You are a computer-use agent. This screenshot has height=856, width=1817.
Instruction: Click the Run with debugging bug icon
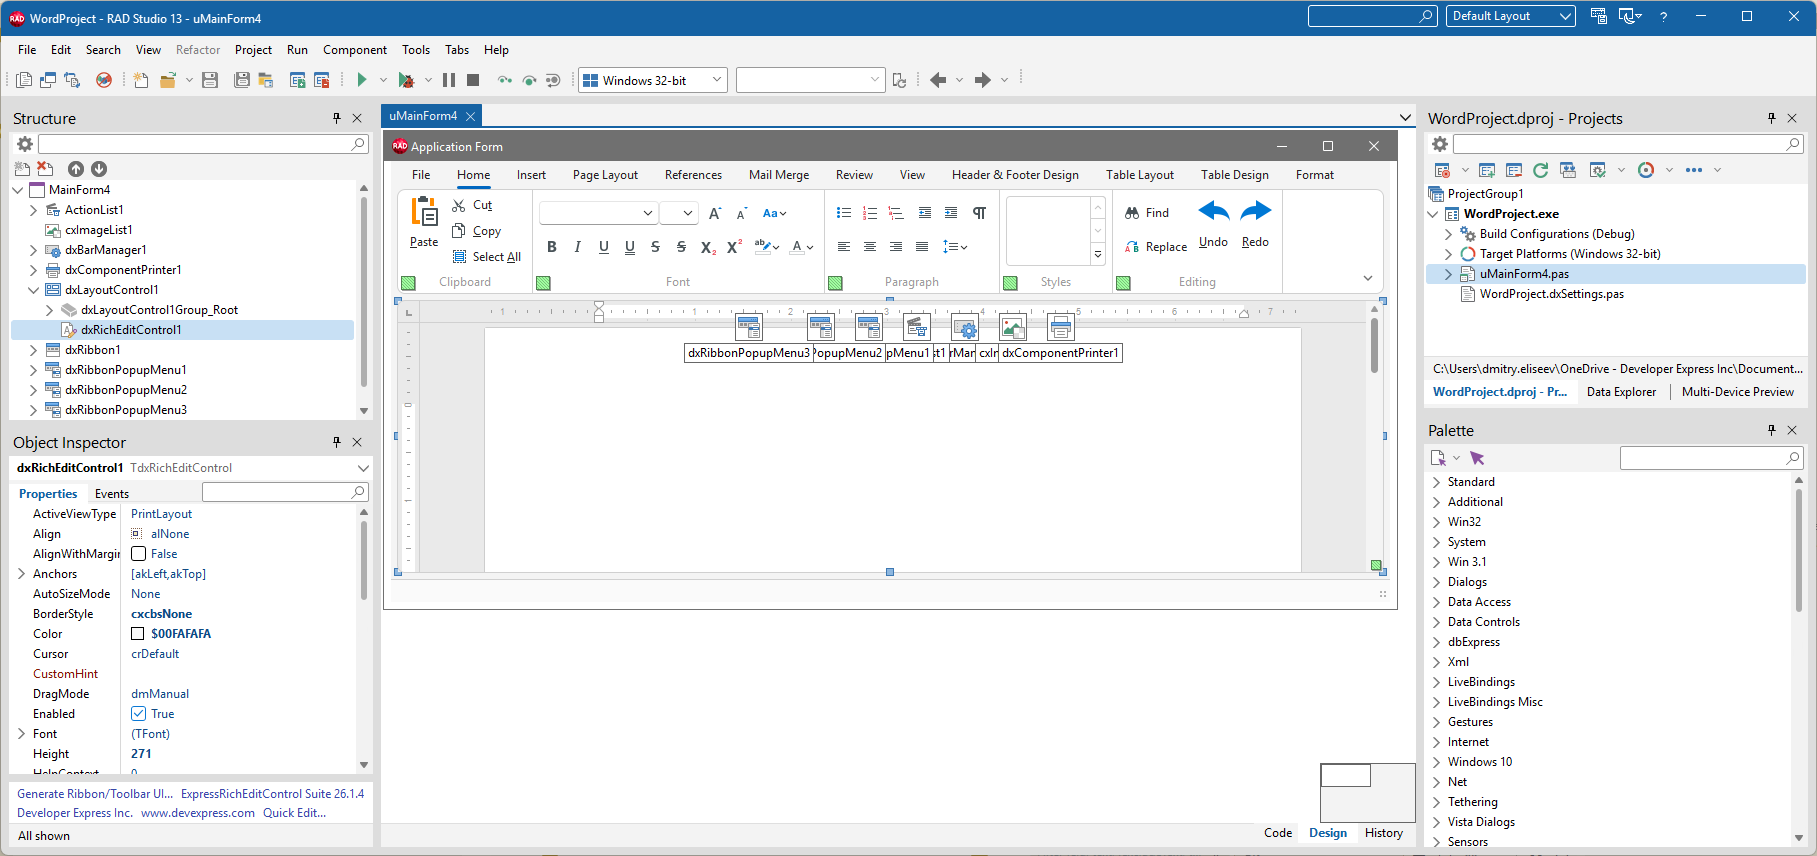pyautogui.click(x=406, y=80)
